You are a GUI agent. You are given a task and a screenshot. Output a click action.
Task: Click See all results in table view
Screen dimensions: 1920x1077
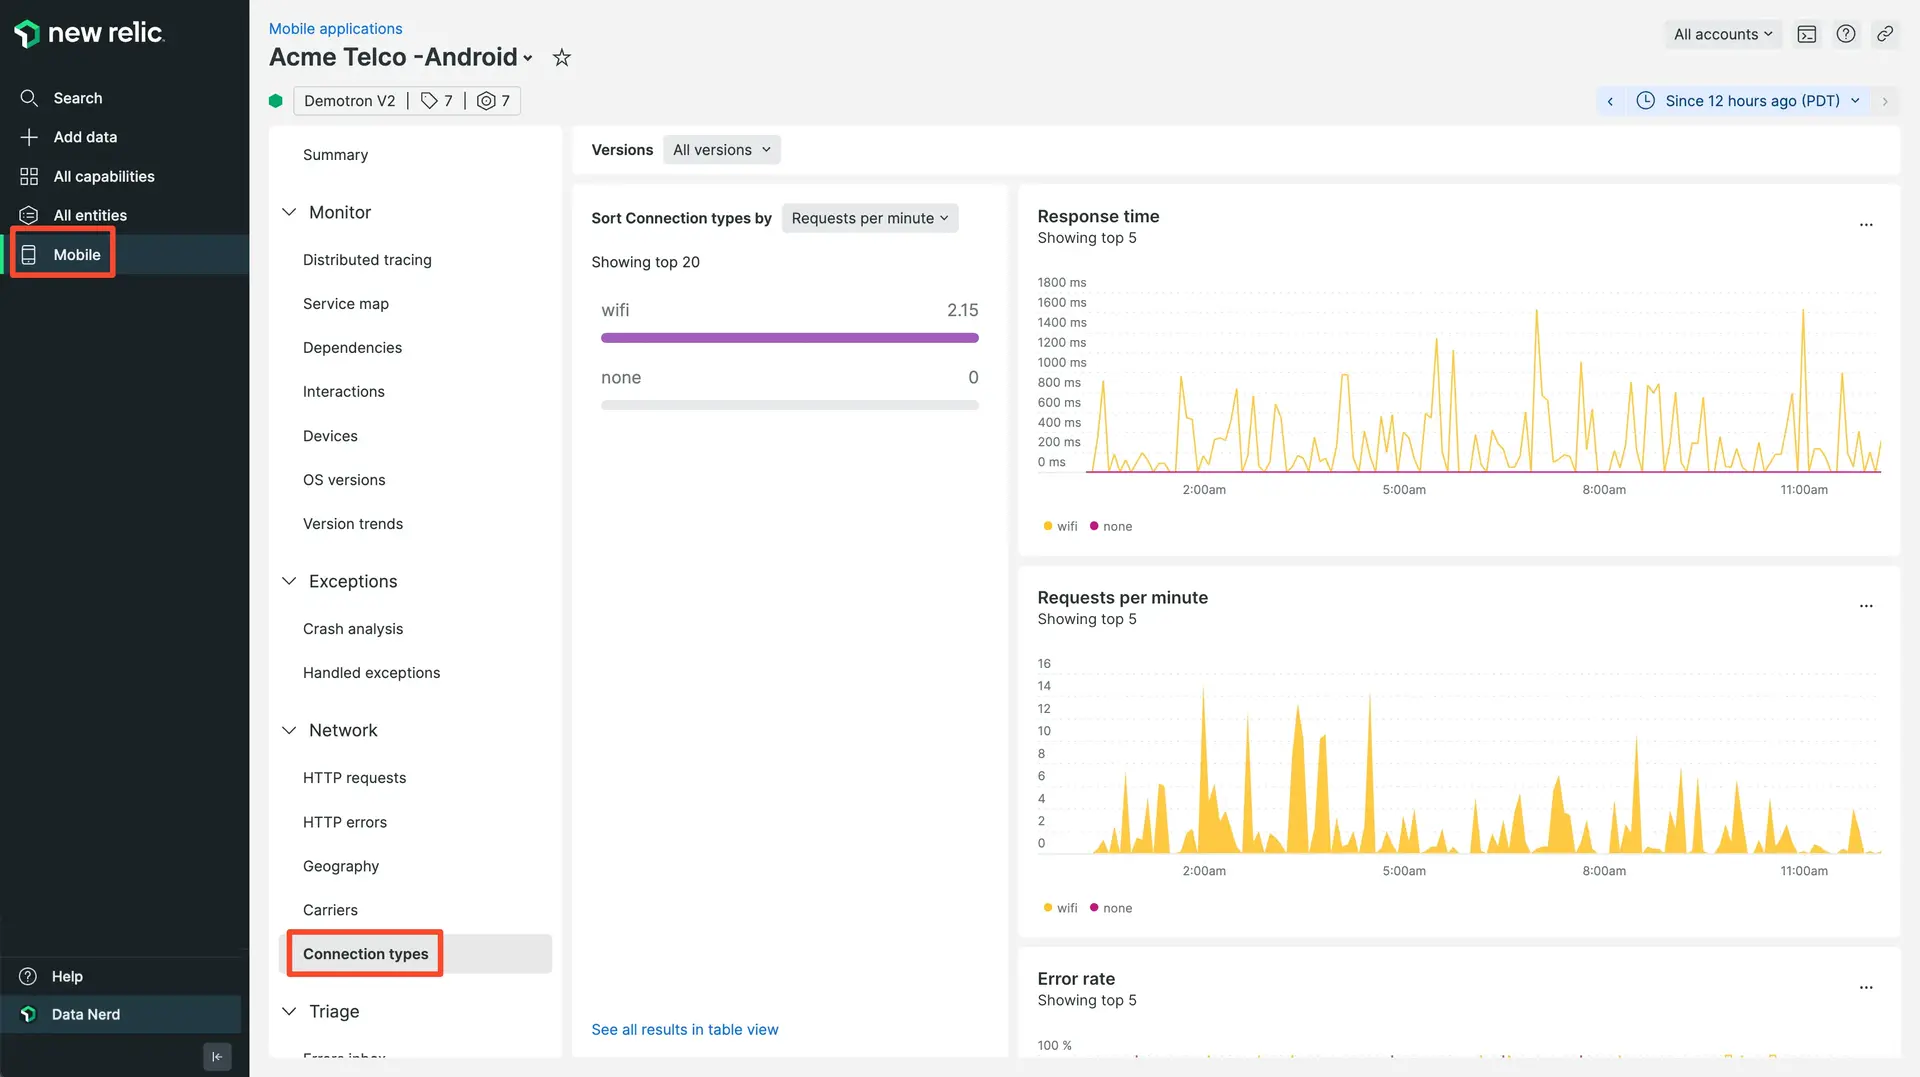(684, 1030)
